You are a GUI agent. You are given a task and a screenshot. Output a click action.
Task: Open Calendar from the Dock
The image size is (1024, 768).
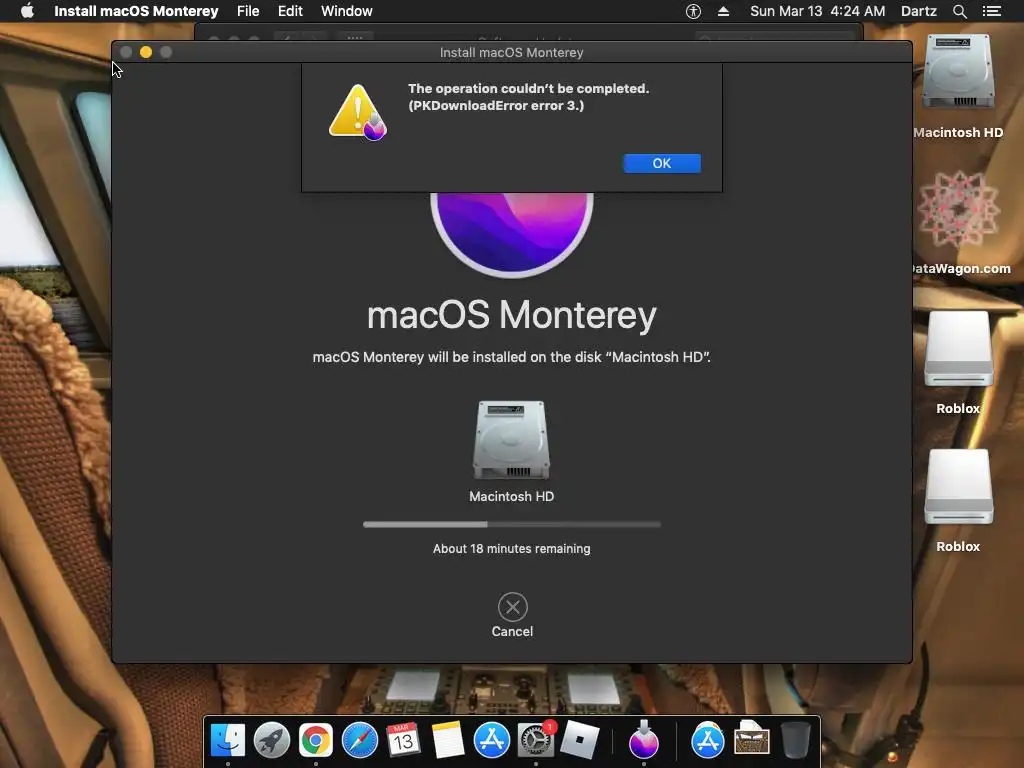coord(403,741)
